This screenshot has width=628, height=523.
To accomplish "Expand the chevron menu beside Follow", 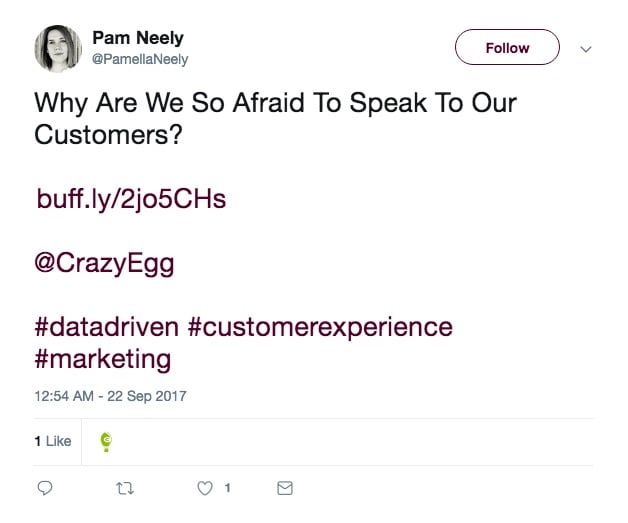I will click(x=586, y=48).
